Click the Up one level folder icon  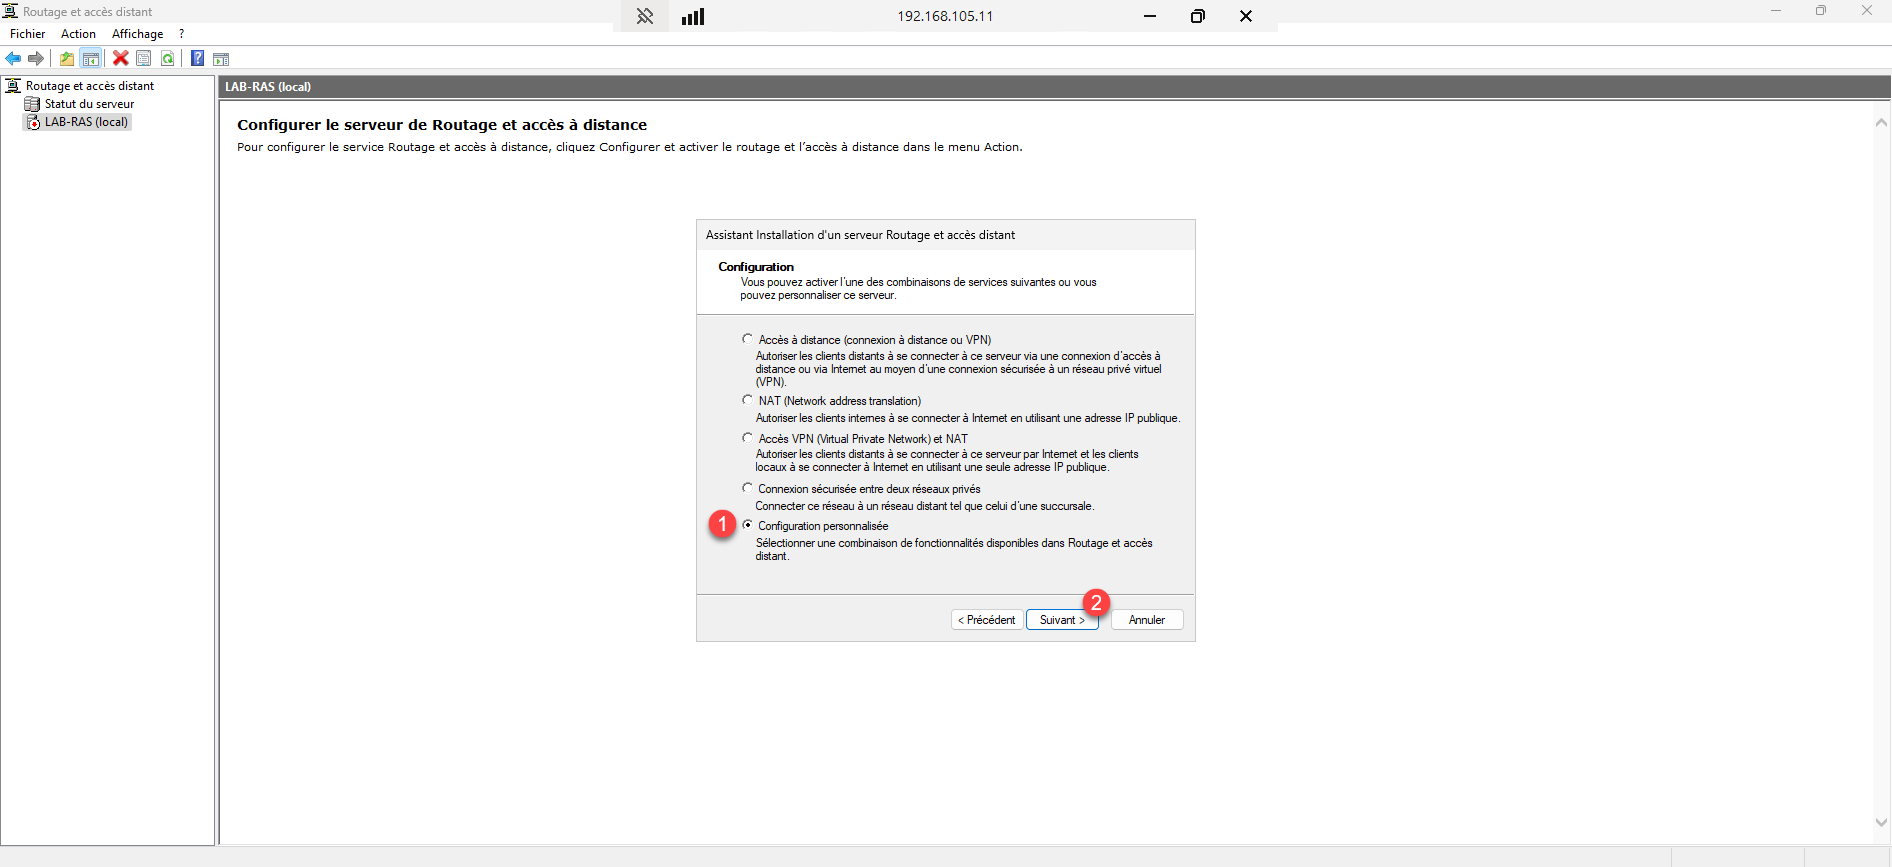coord(67,59)
